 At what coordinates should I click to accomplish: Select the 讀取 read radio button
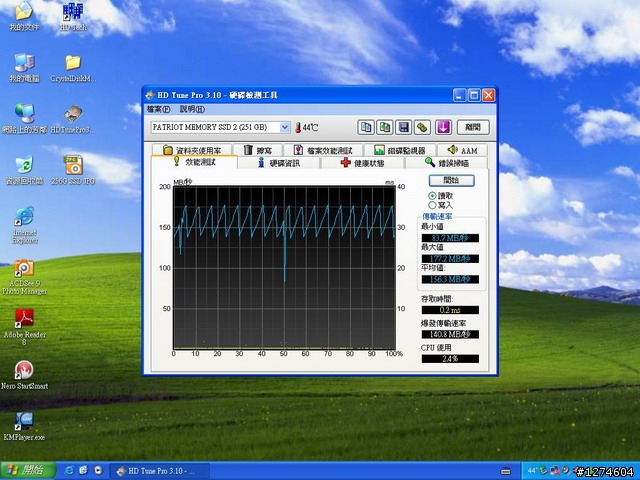432,196
